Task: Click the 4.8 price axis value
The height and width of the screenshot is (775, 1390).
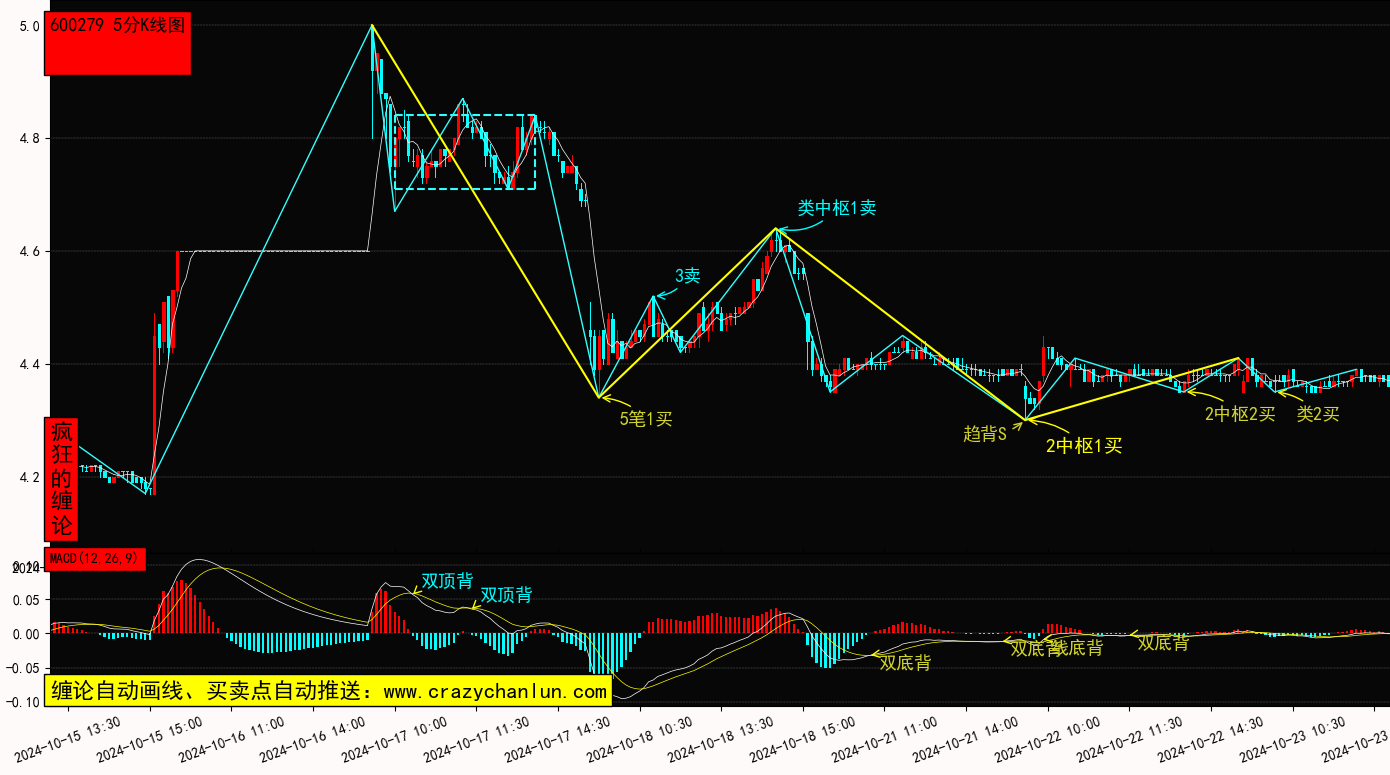Action: [29, 139]
